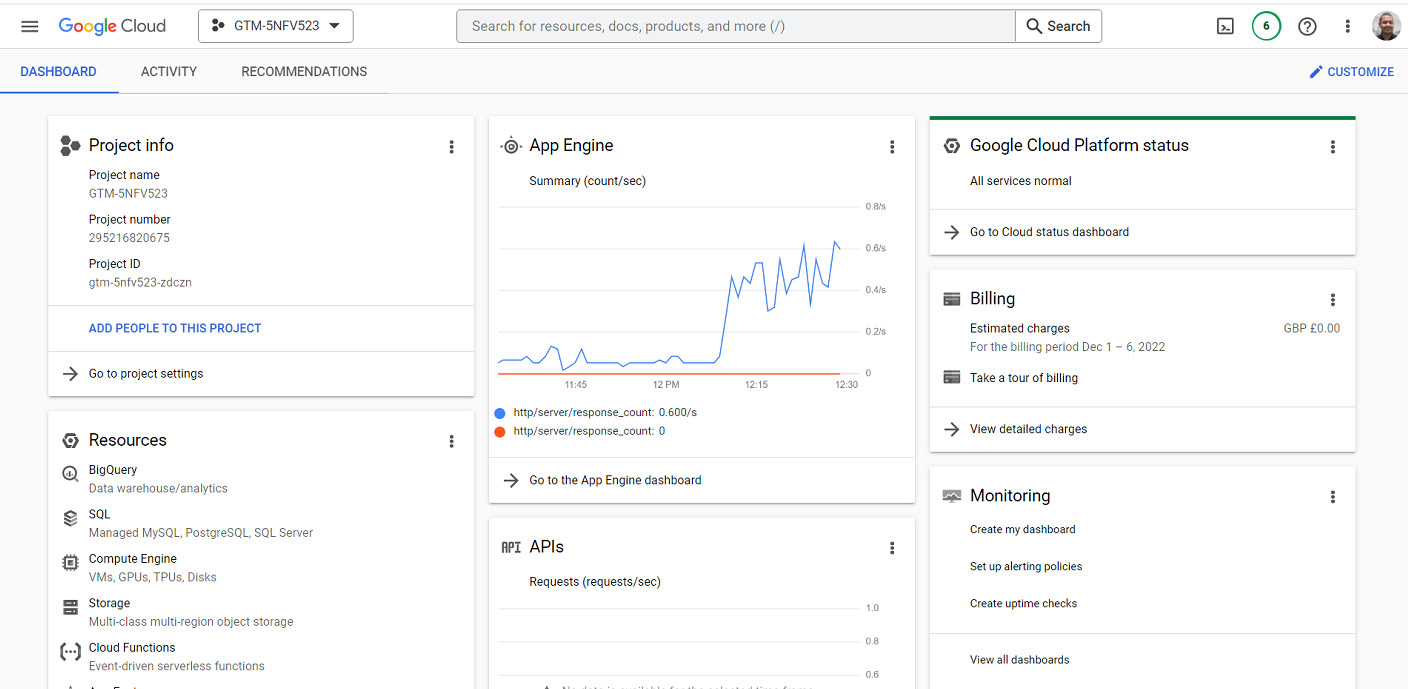Focus the search resources input field
This screenshot has height=689, width=1408.
736,26
